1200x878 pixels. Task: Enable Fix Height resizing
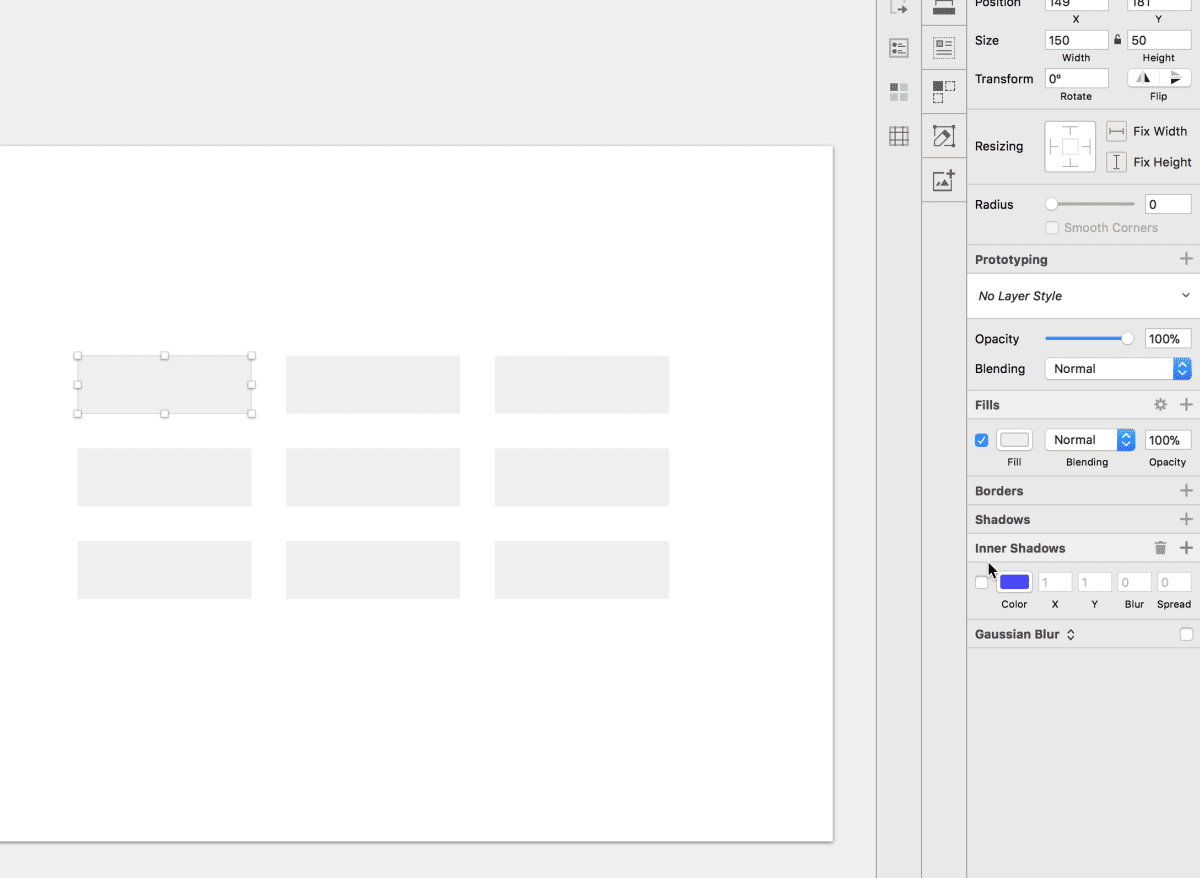(1116, 162)
